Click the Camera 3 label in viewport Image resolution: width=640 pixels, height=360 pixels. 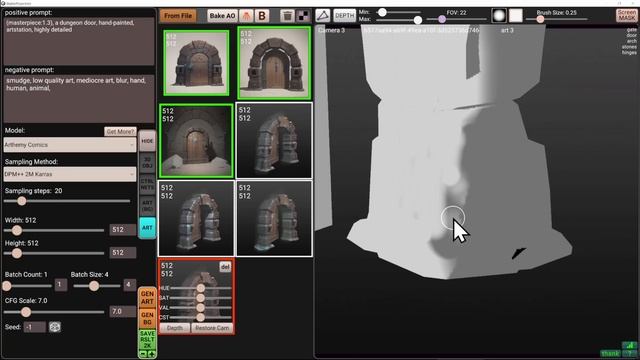pyautogui.click(x=331, y=30)
